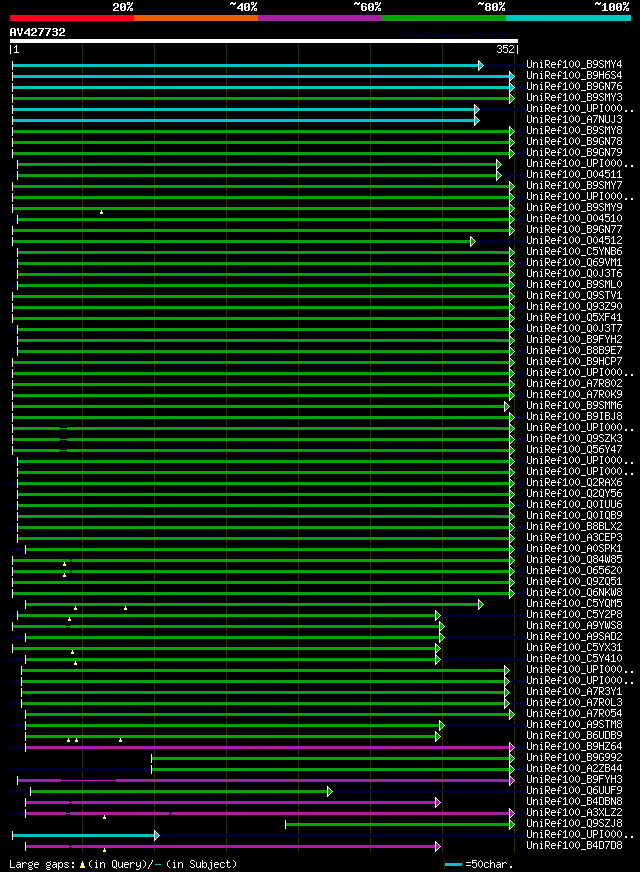The height and width of the screenshot is (872, 640).
Task: Select hit UniRef100_A9STM8
Action: click(x=574, y=724)
